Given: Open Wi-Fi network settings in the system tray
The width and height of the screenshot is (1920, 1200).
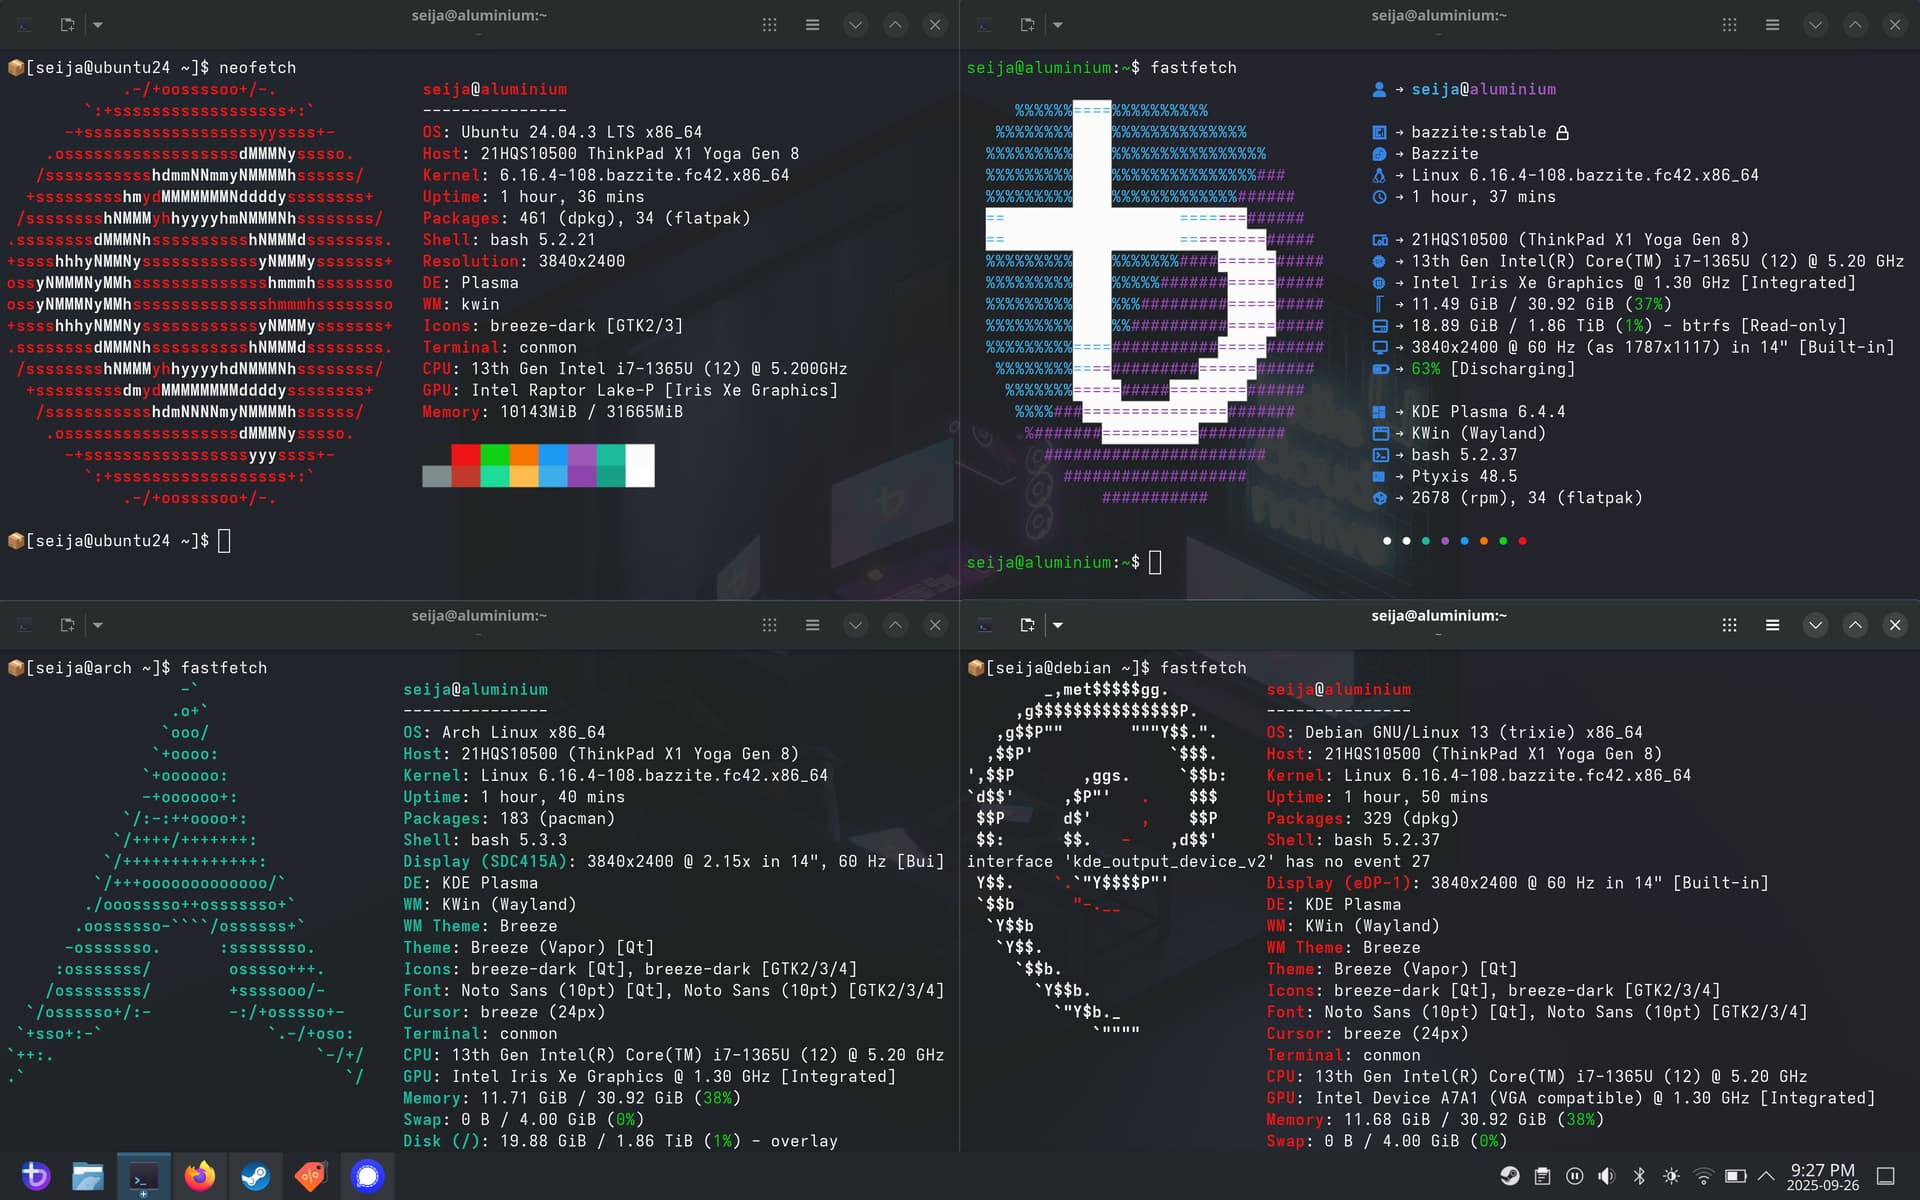Looking at the screenshot, I should pos(1703,1176).
